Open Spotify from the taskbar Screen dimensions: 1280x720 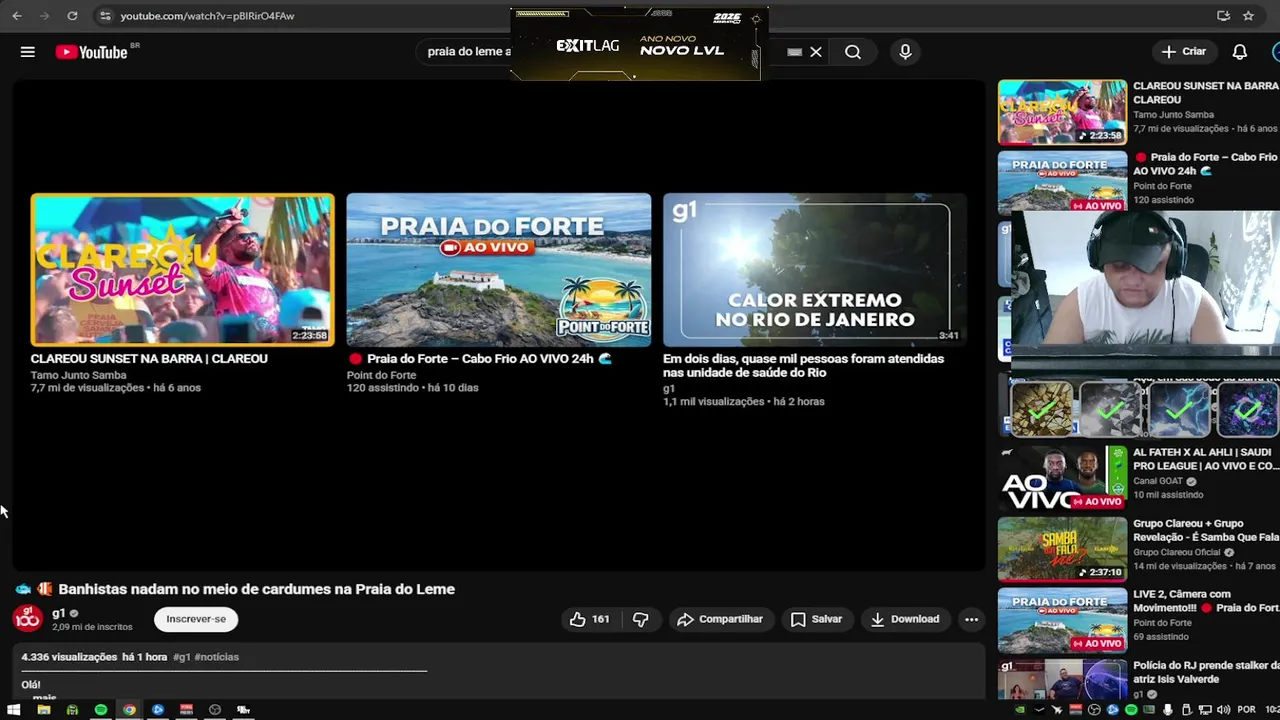pyautogui.click(x=101, y=710)
